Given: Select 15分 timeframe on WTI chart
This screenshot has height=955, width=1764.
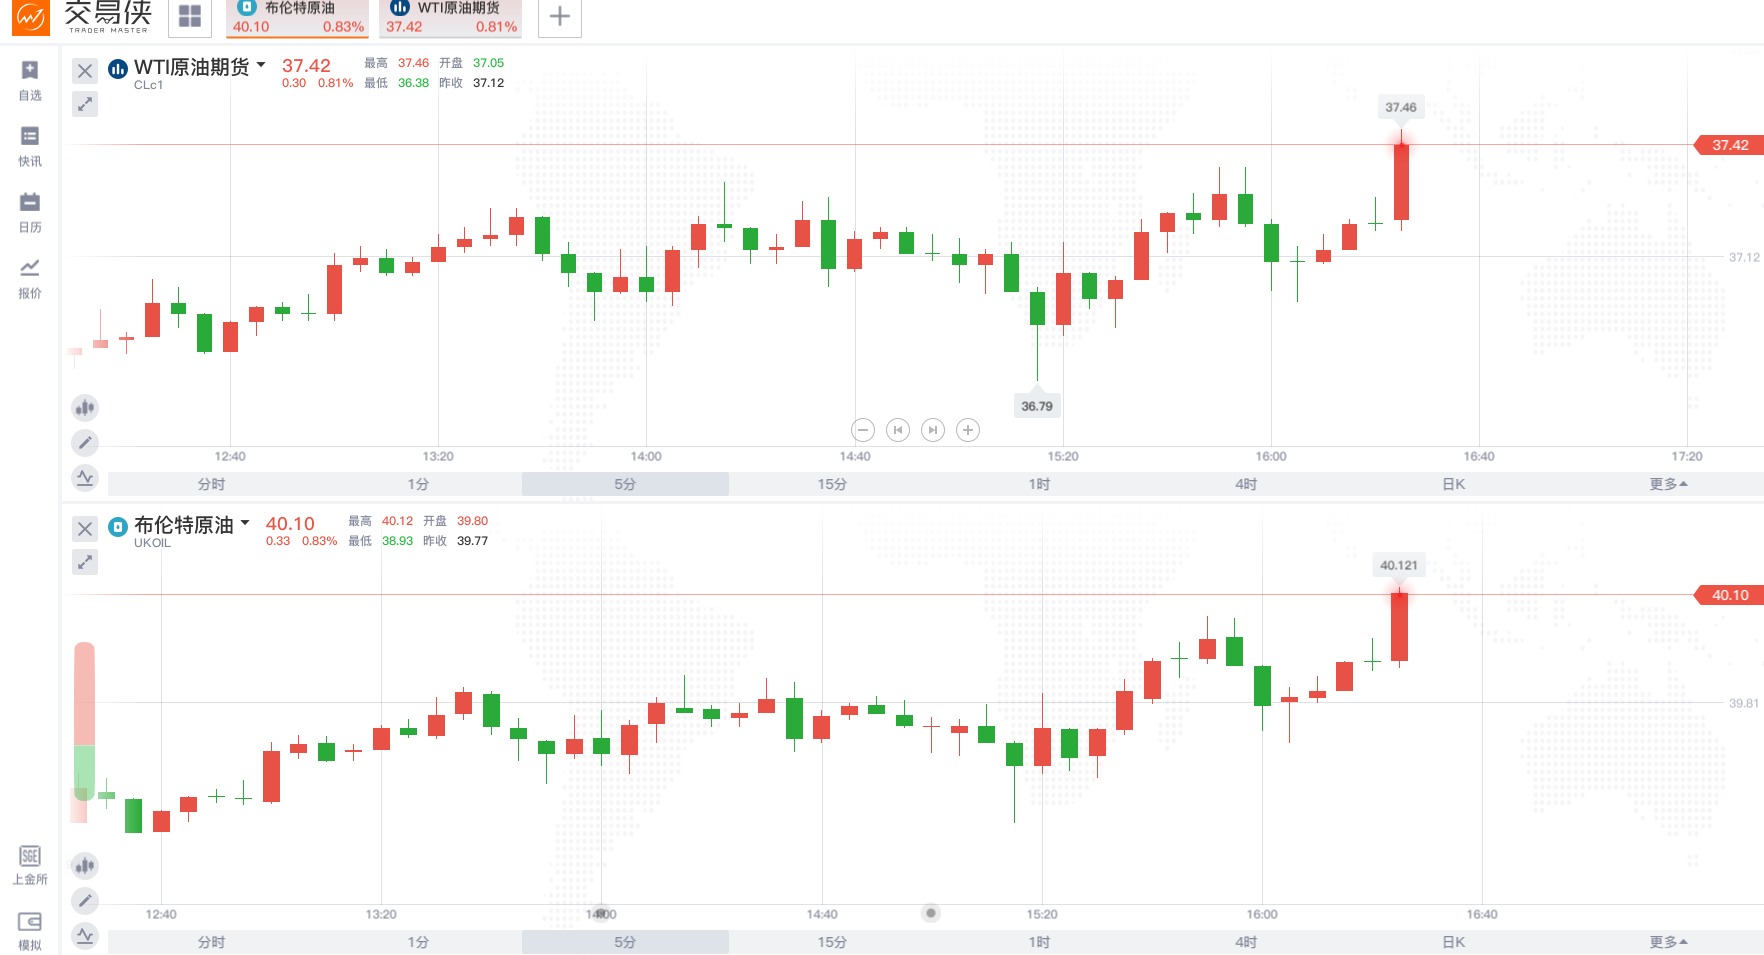Looking at the screenshot, I should coord(832,484).
